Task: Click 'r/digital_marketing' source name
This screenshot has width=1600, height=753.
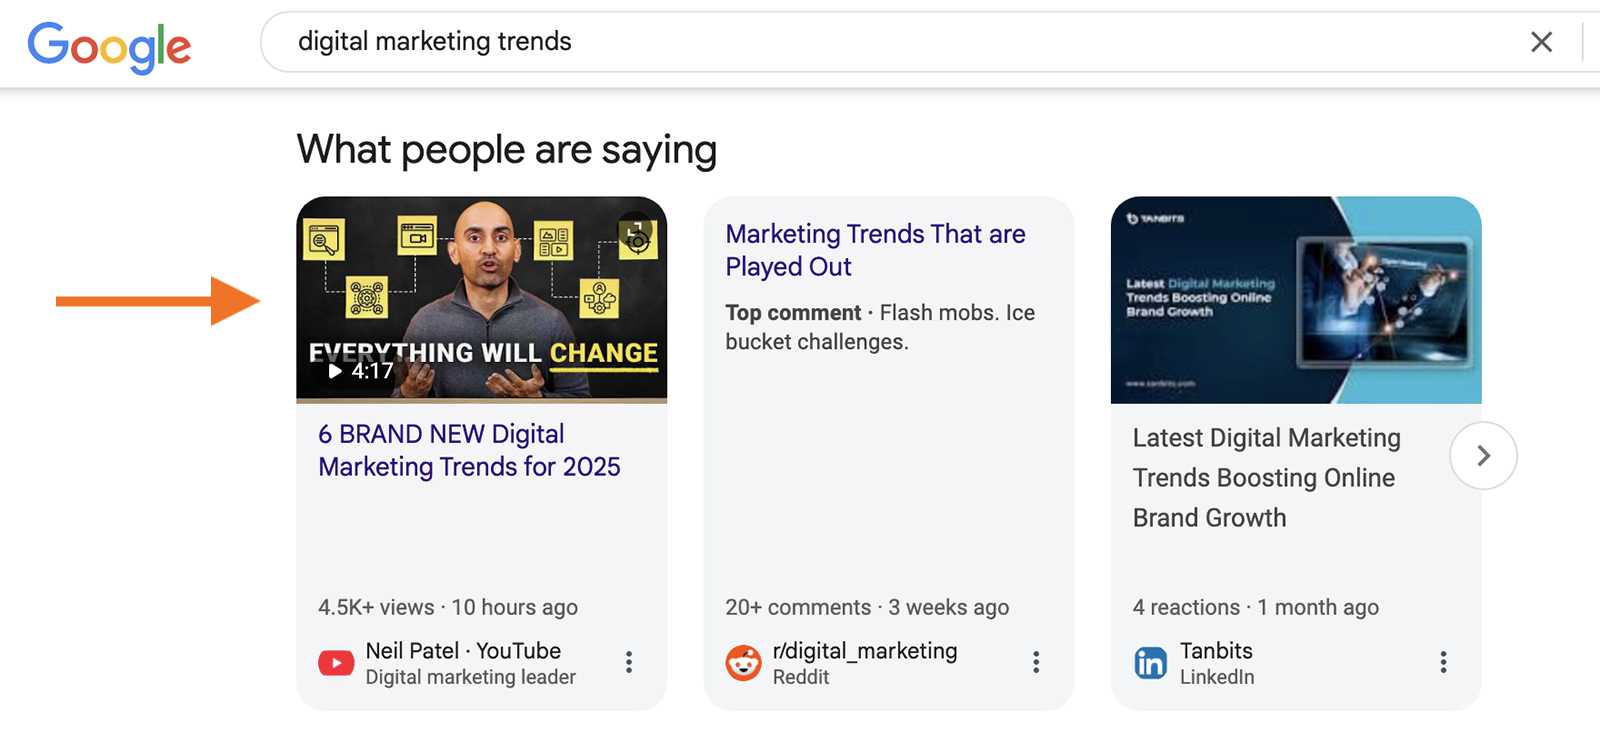Action: click(865, 651)
